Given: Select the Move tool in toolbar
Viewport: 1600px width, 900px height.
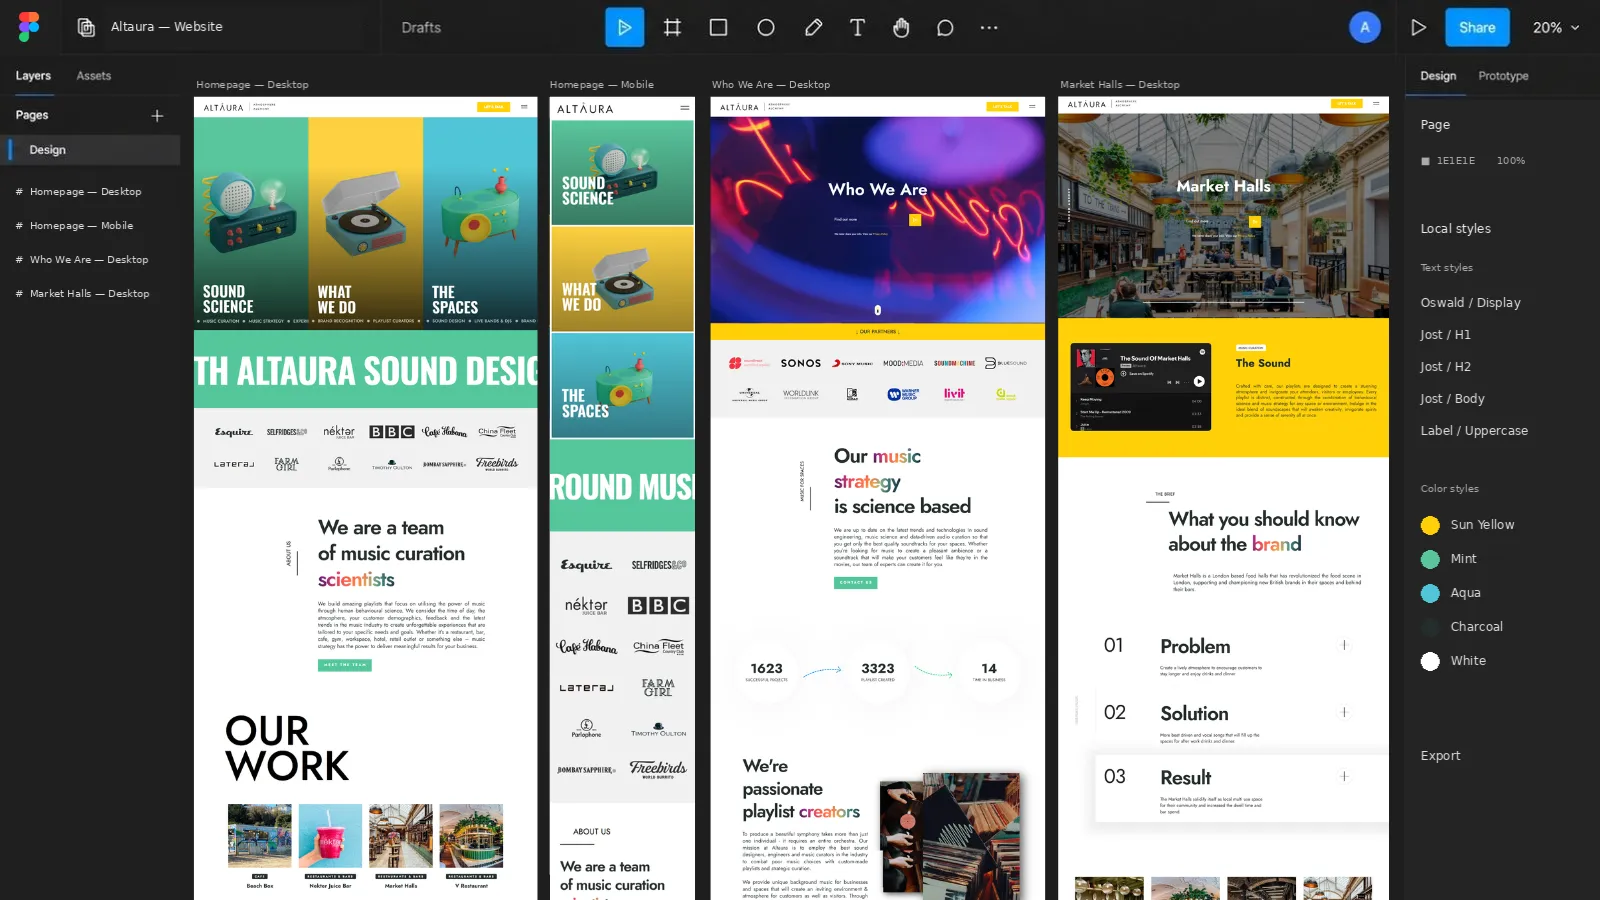Looking at the screenshot, I should pos(624,27).
